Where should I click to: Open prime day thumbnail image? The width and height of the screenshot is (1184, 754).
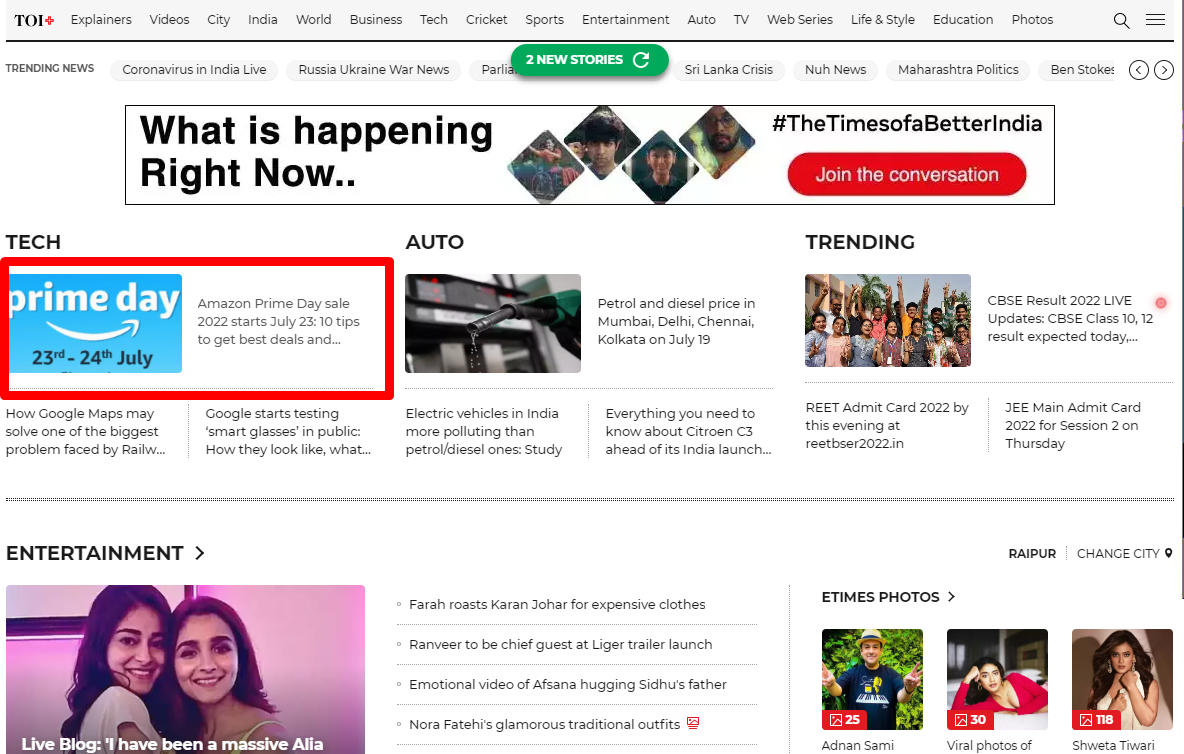coord(94,323)
